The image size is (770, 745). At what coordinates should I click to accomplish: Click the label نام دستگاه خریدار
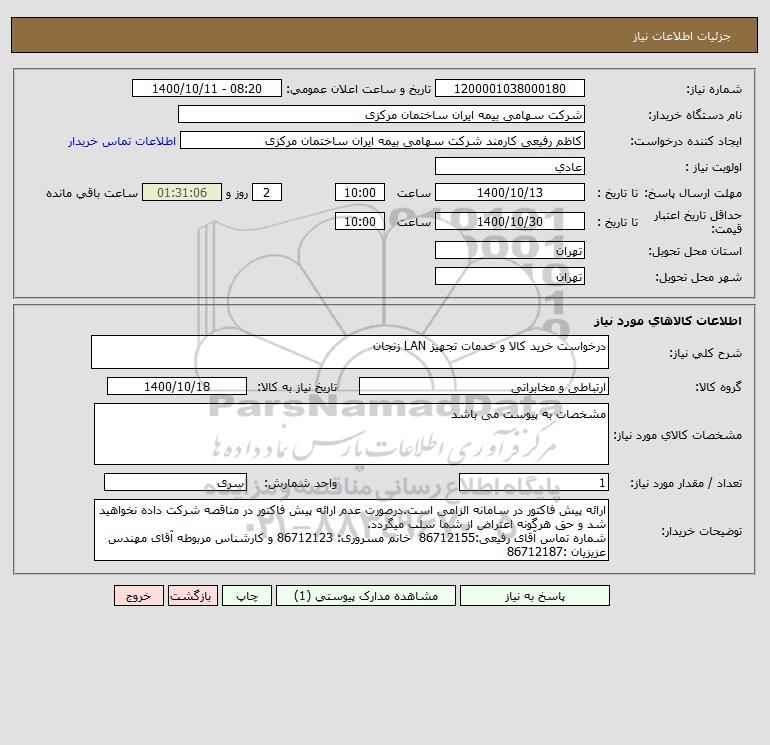695,115
